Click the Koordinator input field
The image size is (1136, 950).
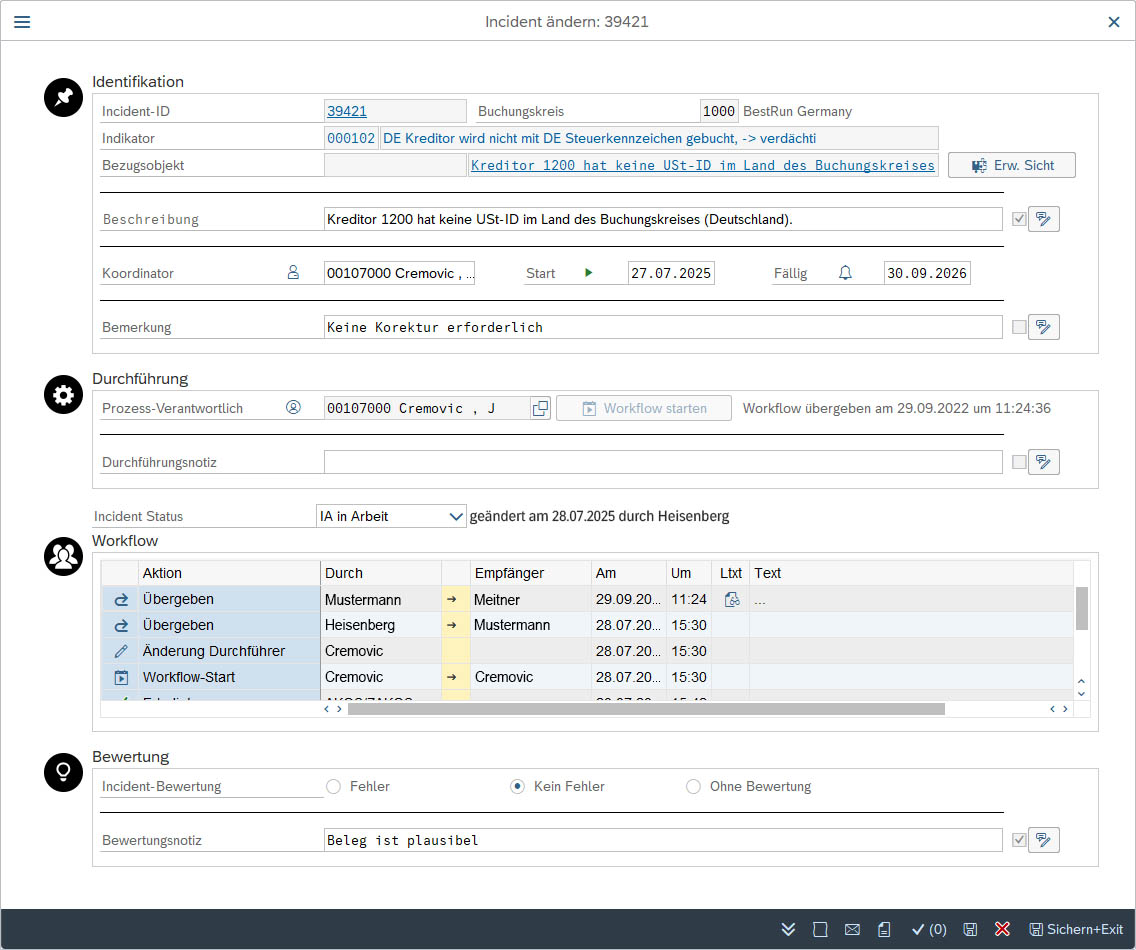coord(399,272)
